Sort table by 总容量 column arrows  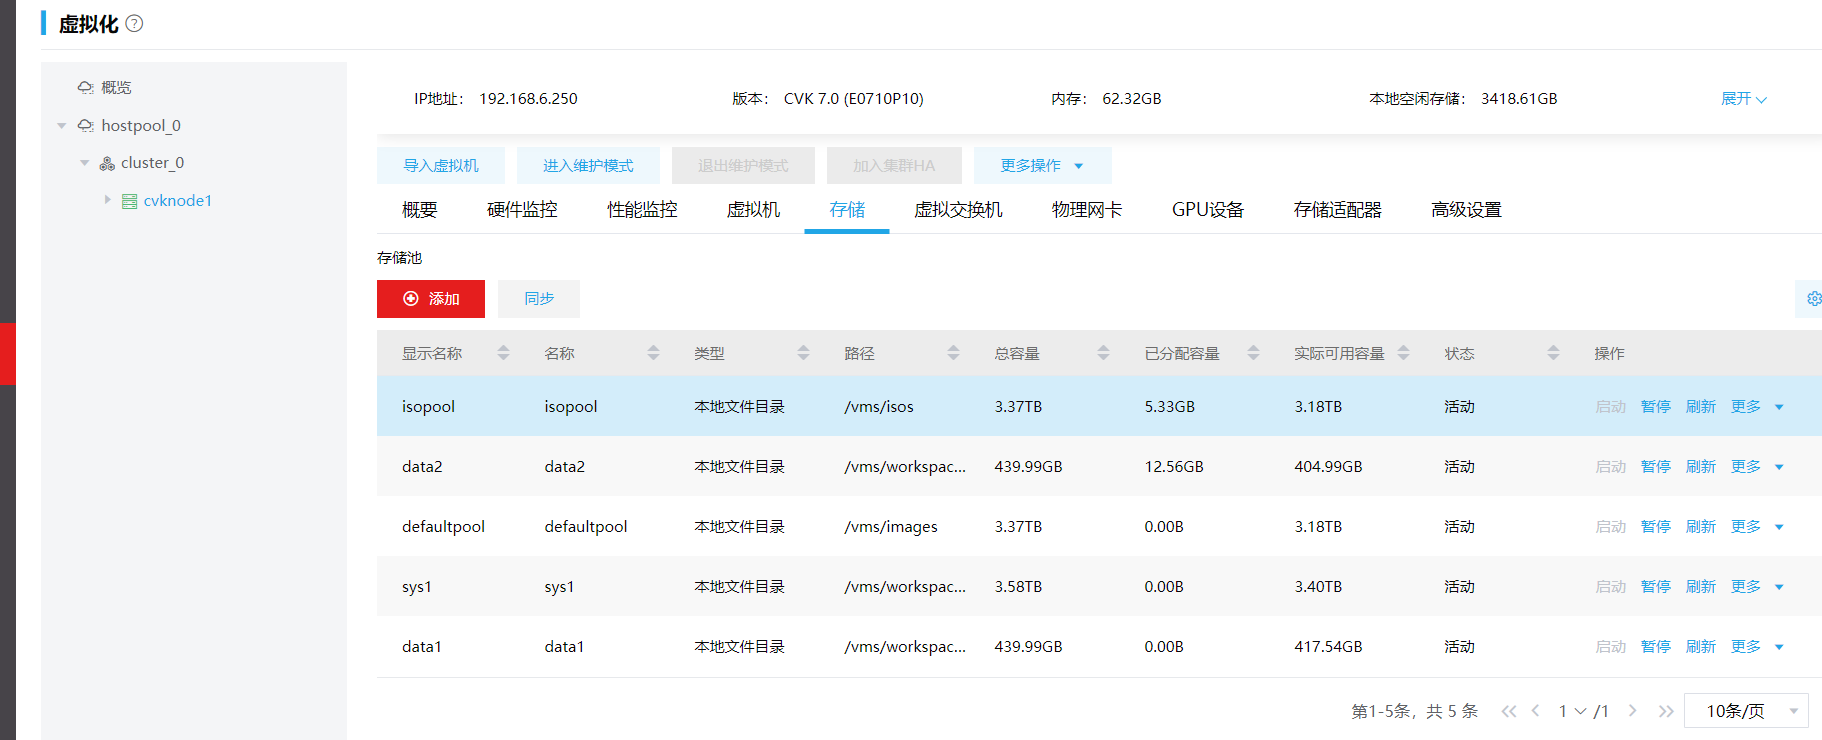tap(1103, 353)
